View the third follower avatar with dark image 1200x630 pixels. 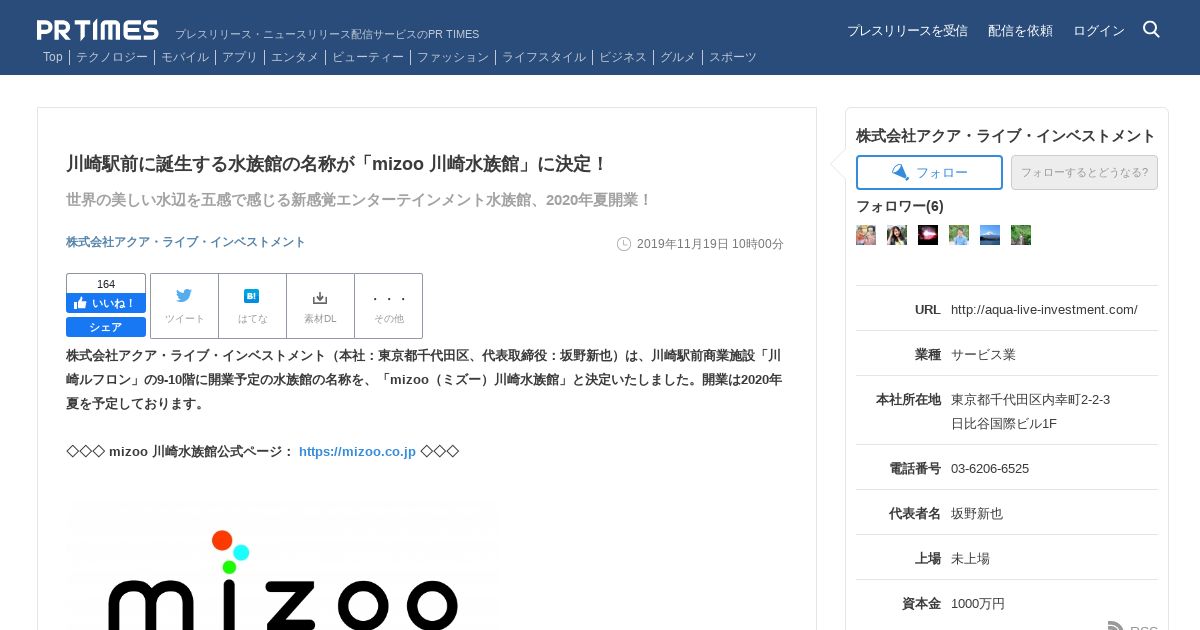point(928,235)
